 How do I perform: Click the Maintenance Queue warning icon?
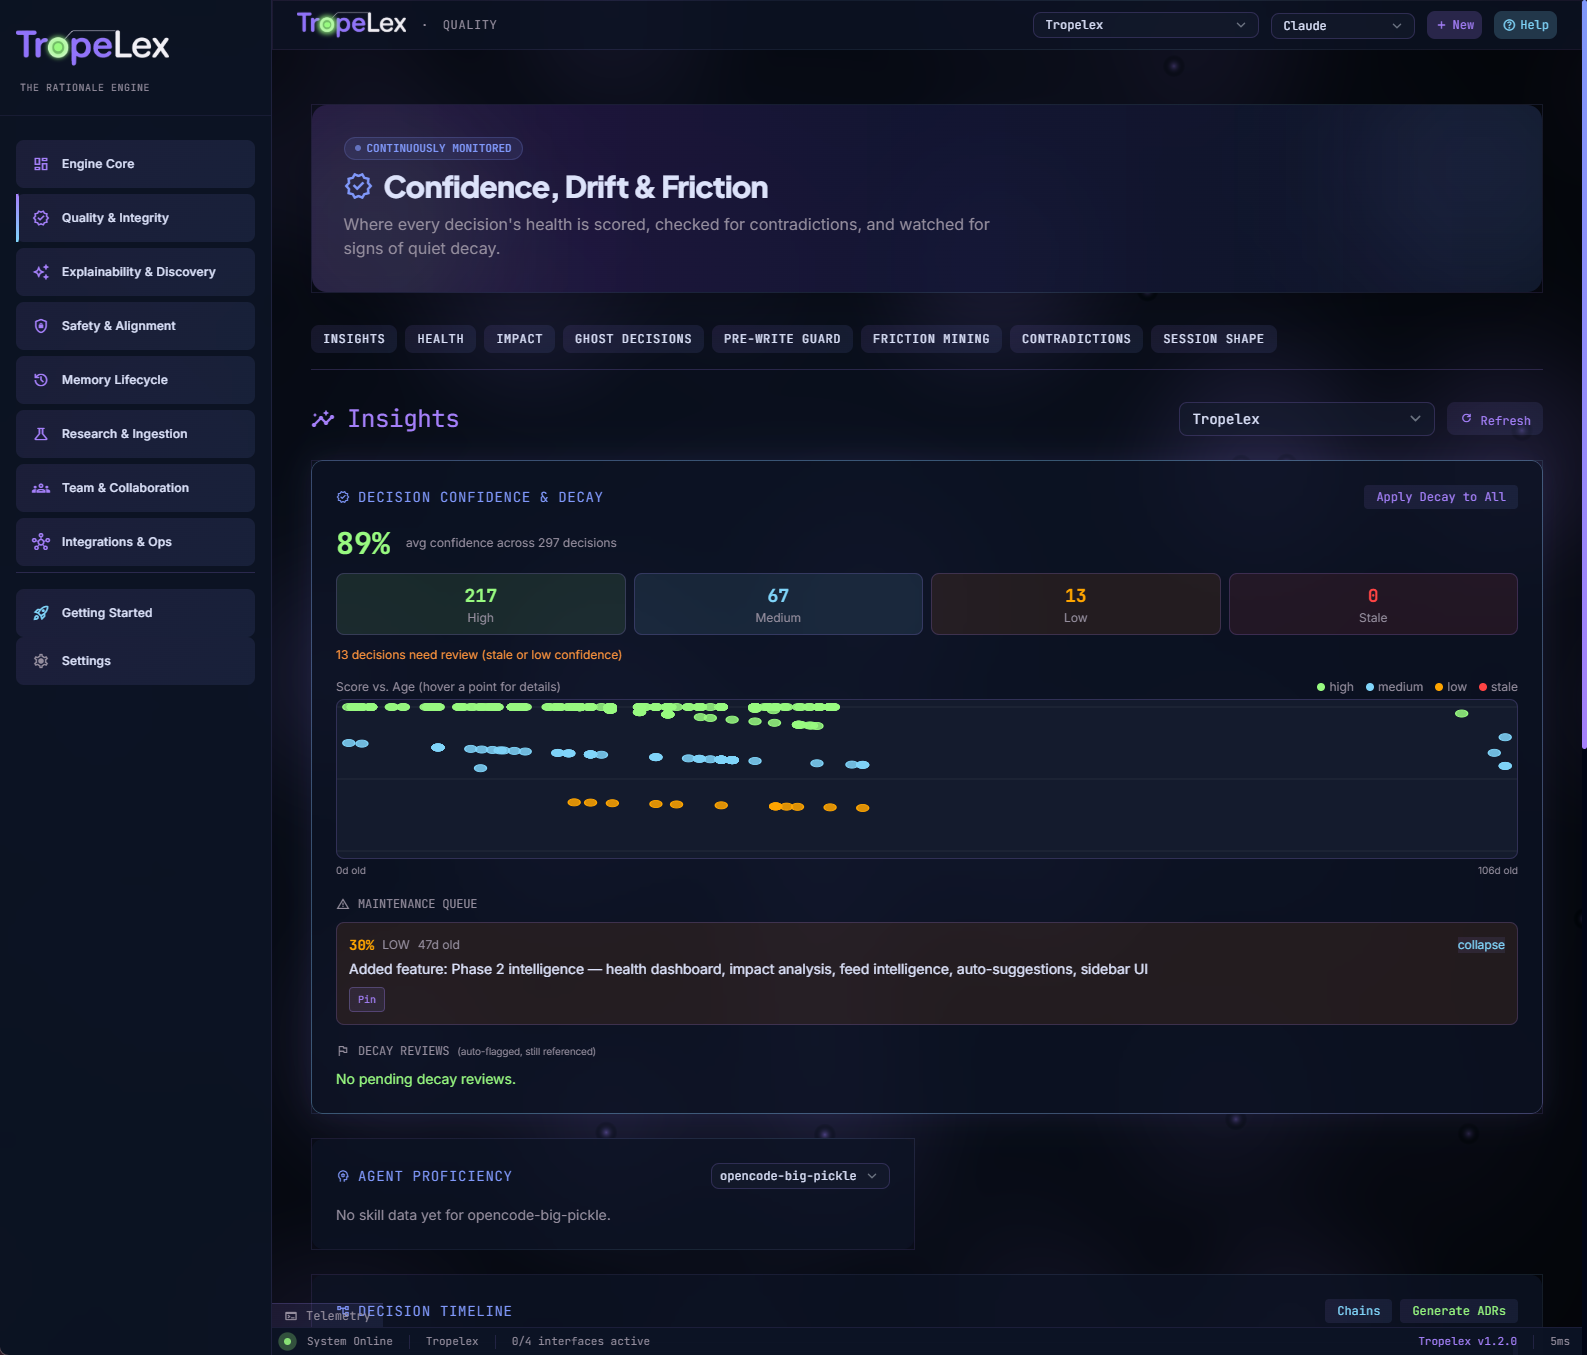pos(343,904)
